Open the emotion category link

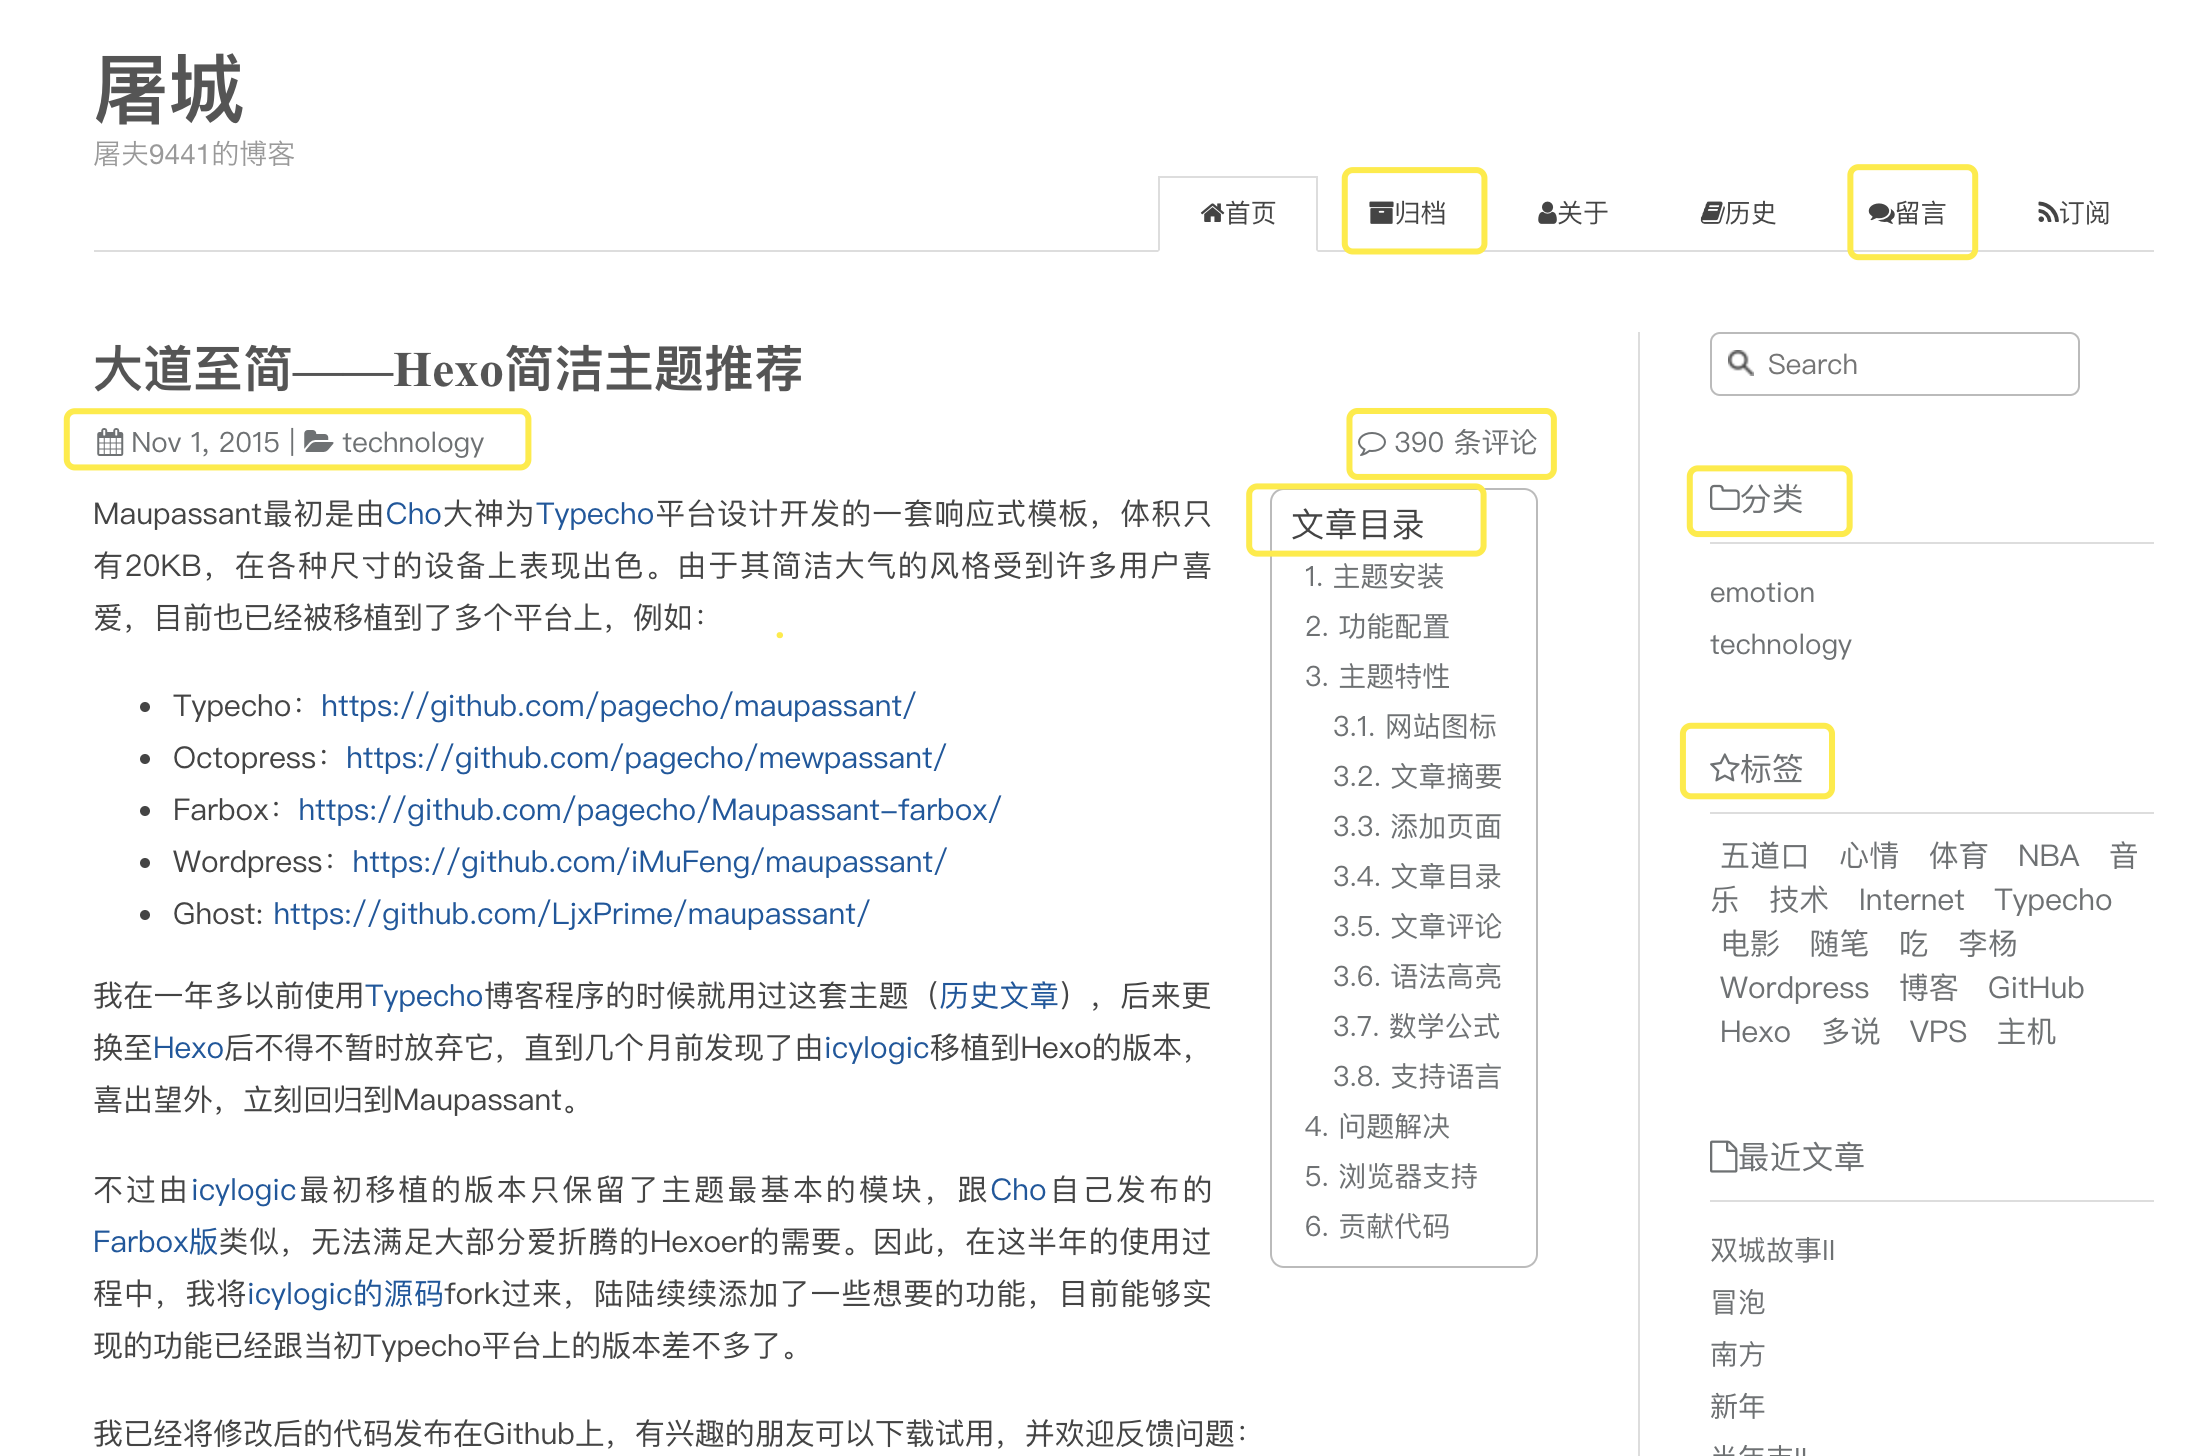pos(1761,593)
